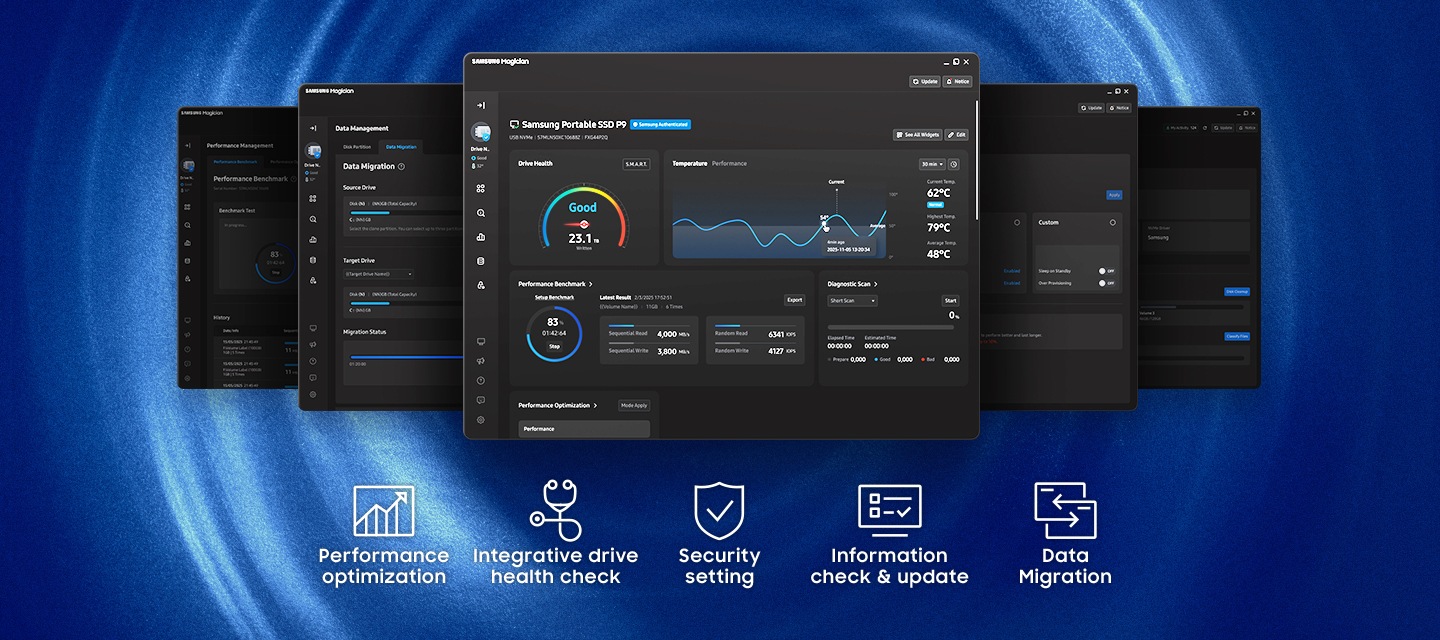Click the Disk Cleanup button
The height and width of the screenshot is (640, 1440).
click(x=1237, y=292)
